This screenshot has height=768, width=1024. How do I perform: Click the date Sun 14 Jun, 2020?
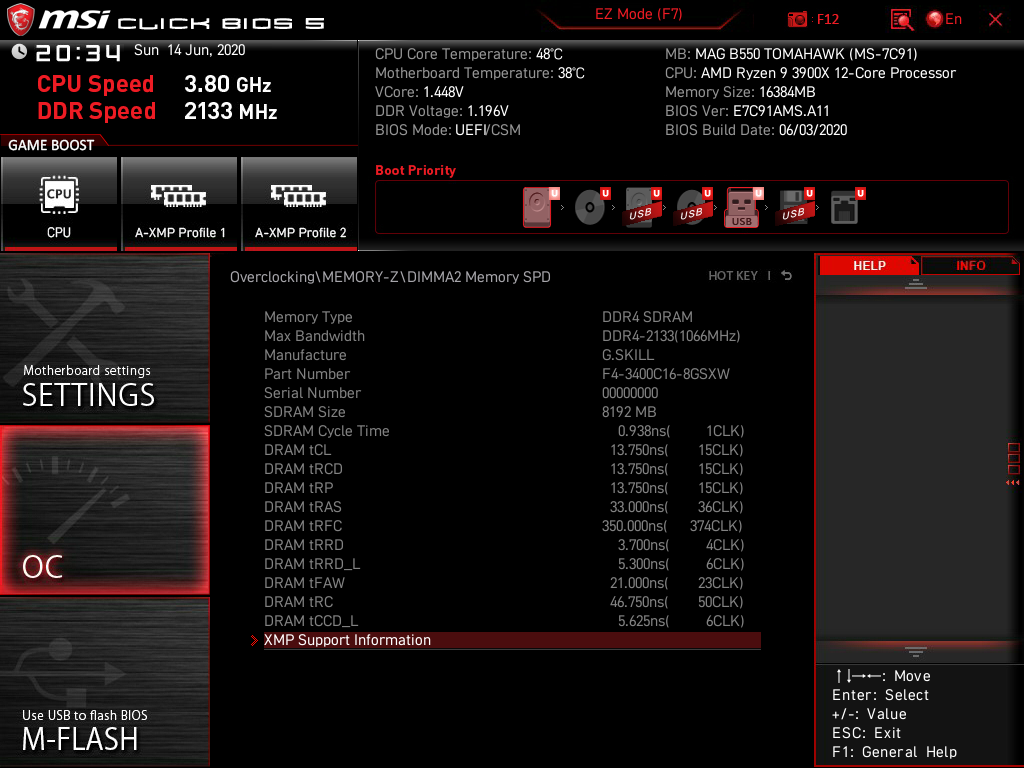tap(189, 50)
